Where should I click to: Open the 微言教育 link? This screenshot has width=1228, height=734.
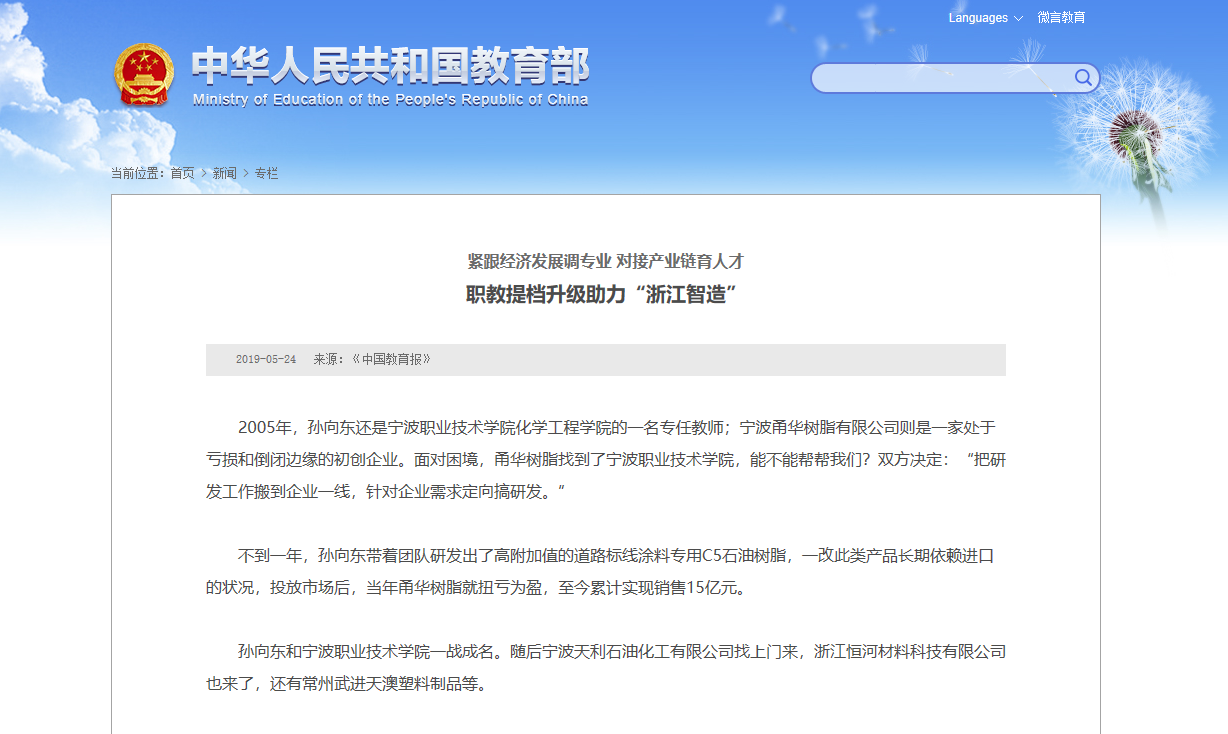(1061, 18)
